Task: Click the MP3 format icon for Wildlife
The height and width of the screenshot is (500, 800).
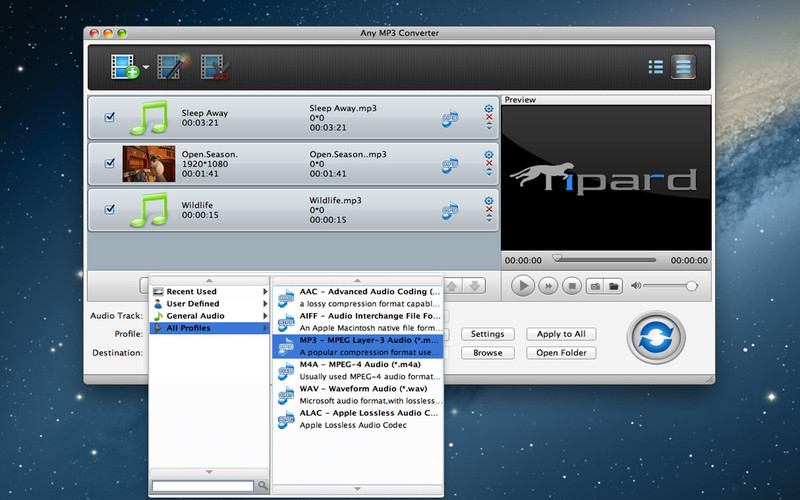Action: tap(449, 210)
